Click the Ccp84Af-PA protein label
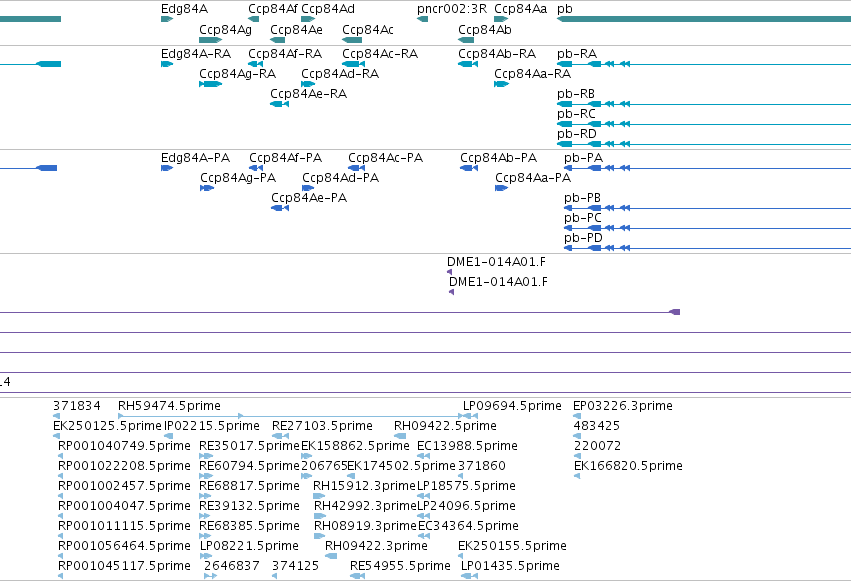Viewport: 851px width, 581px height. coord(285,158)
